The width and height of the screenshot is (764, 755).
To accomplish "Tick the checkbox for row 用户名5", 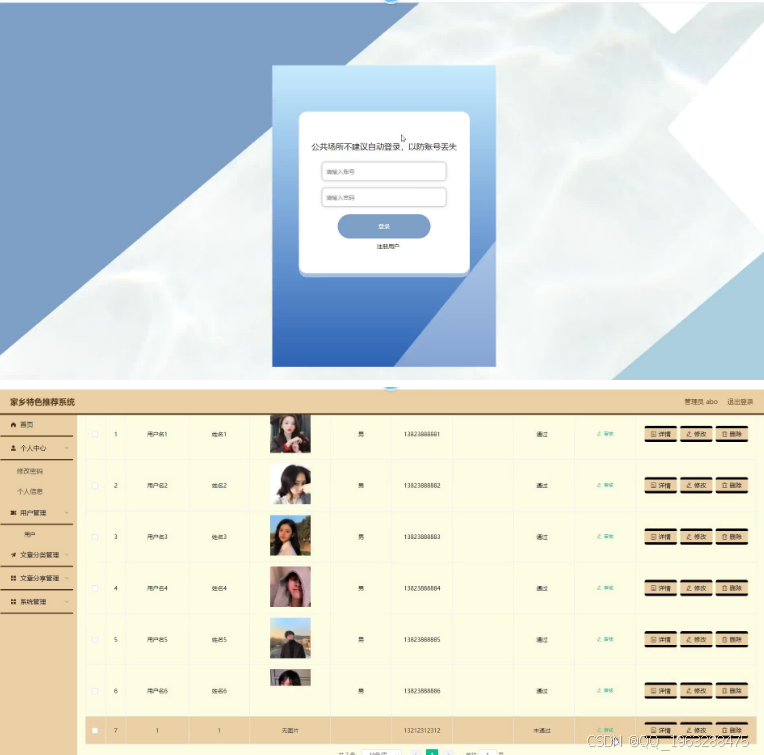I will [95, 640].
